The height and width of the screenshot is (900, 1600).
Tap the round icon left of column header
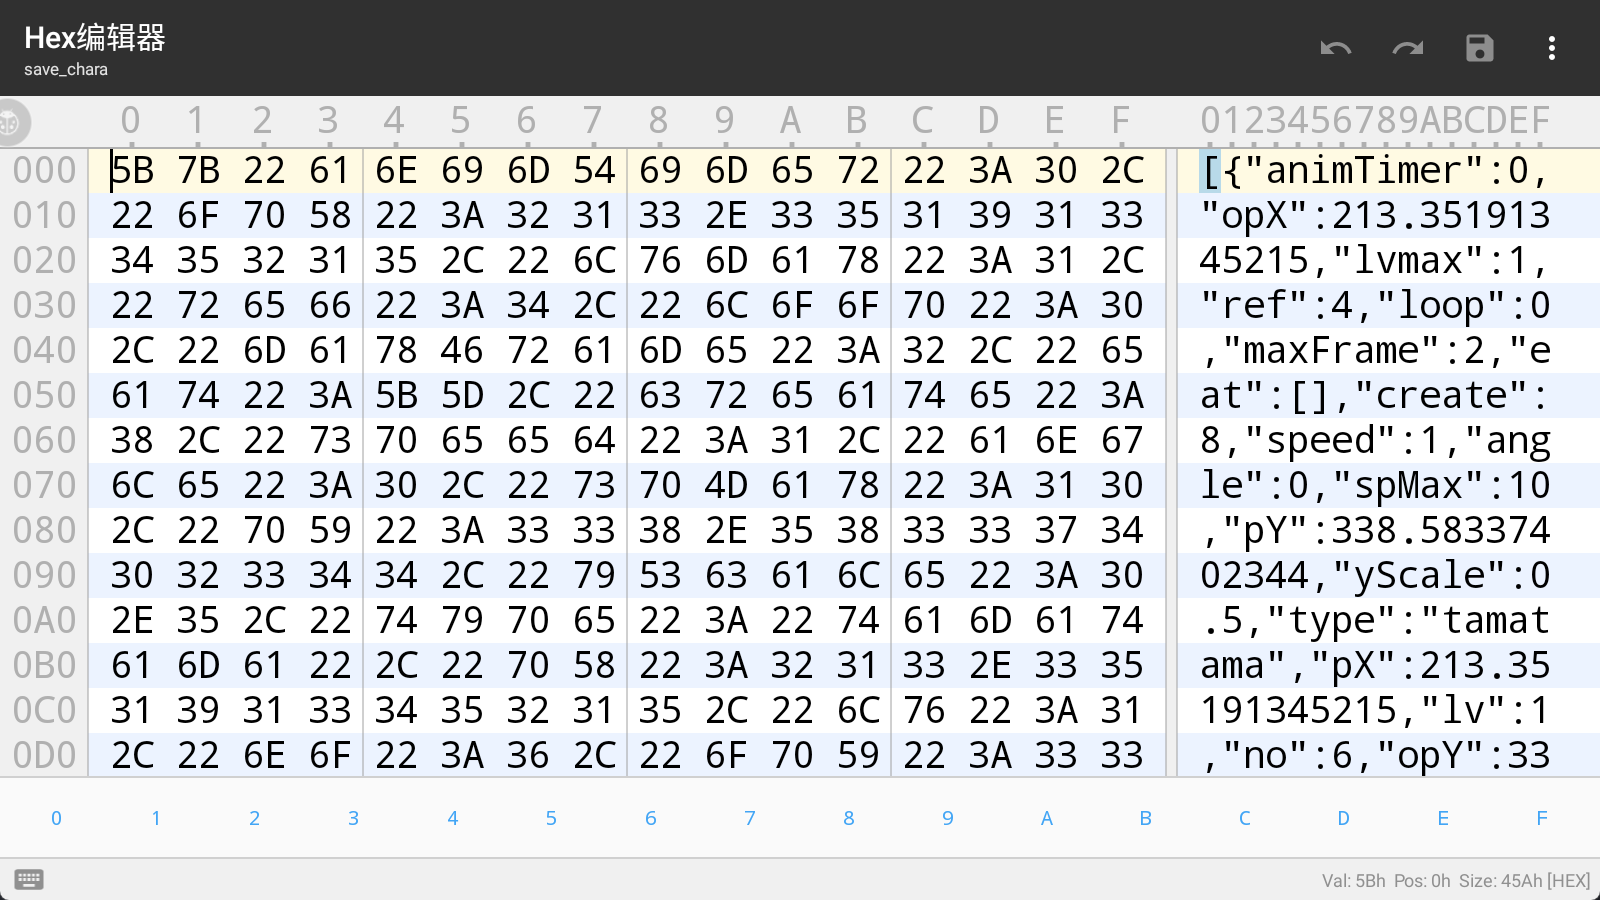12,122
